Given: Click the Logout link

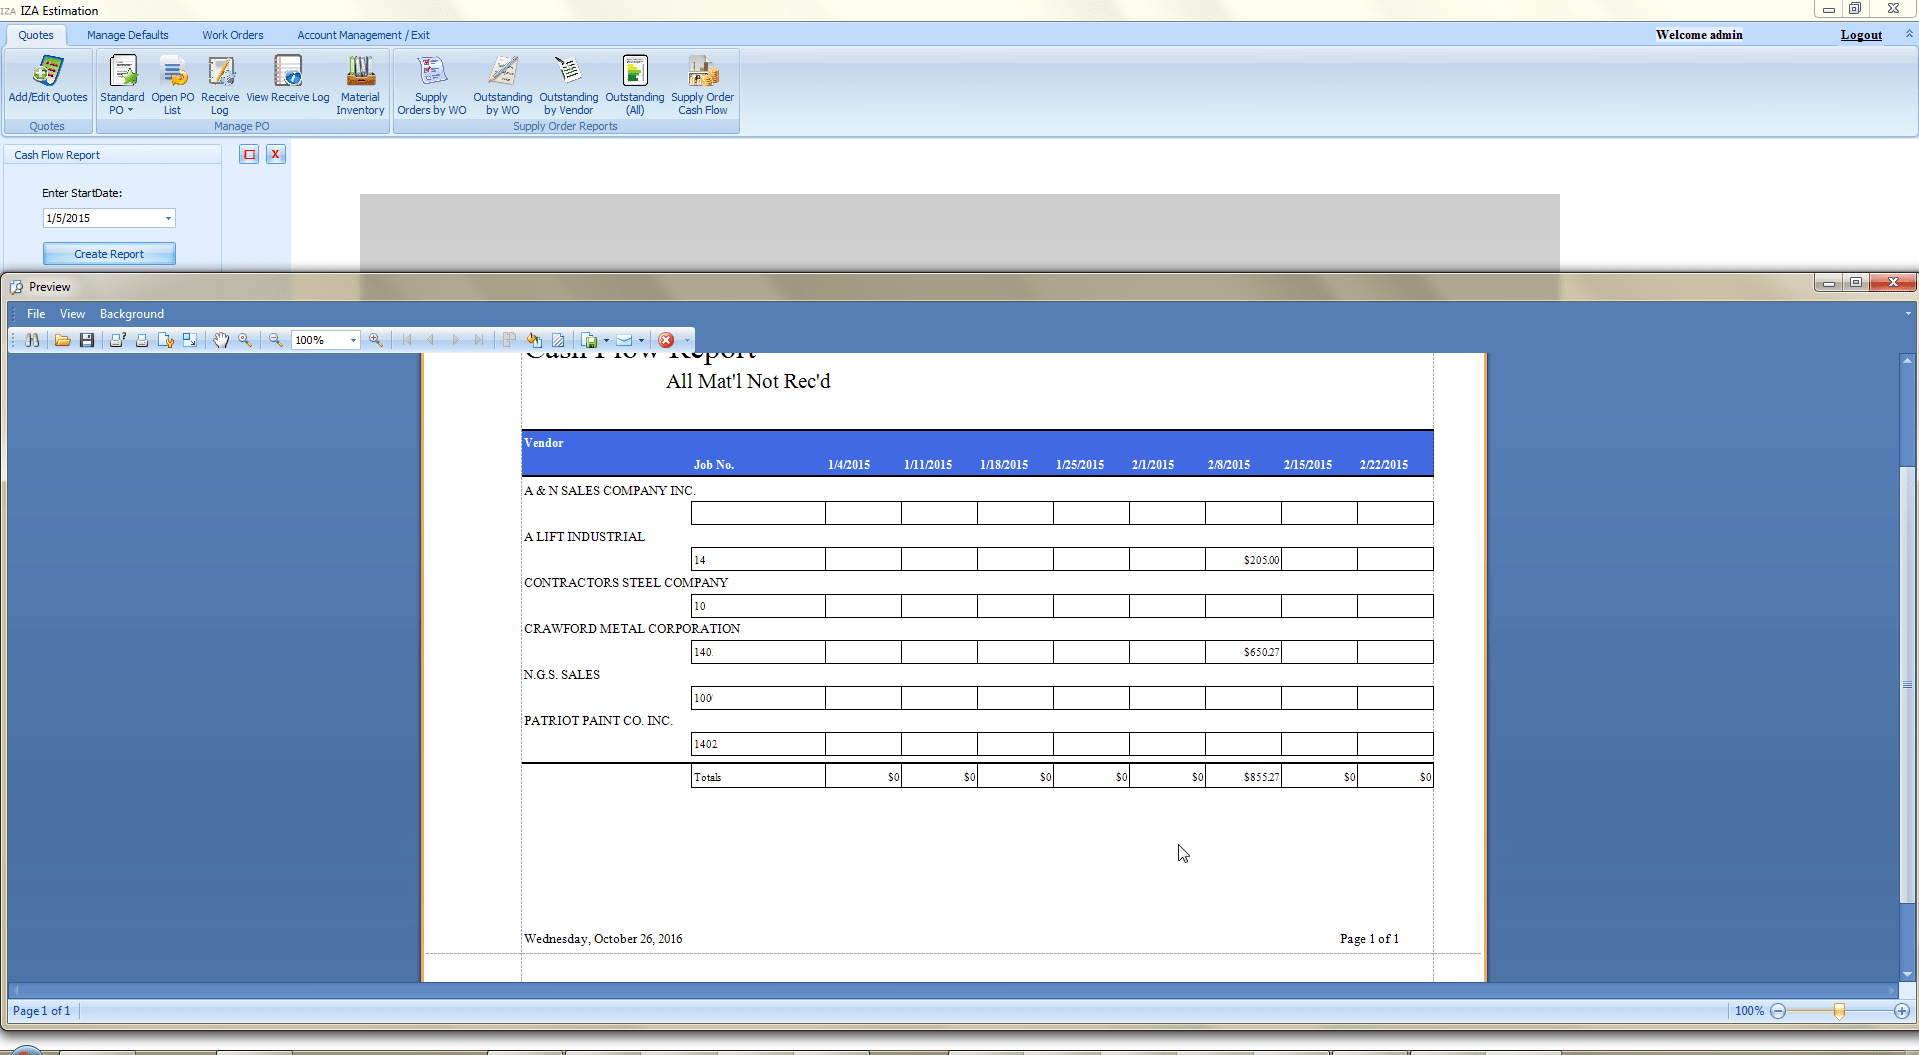Looking at the screenshot, I should (x=1861, y=35).
